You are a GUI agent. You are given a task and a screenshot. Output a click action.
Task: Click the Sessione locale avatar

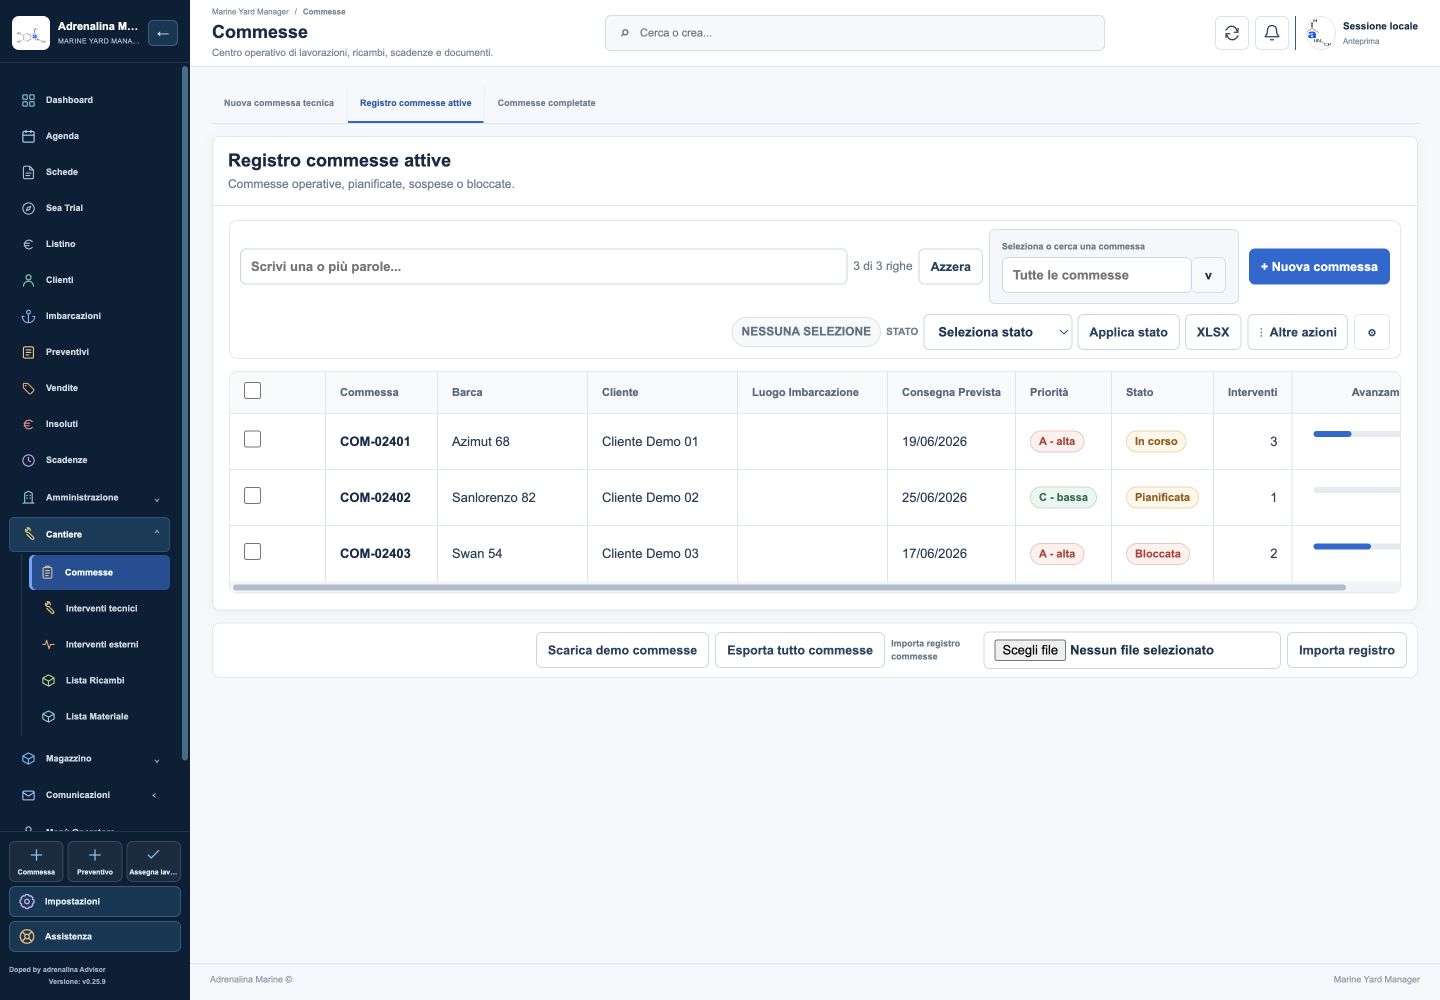coord(1320,33)
